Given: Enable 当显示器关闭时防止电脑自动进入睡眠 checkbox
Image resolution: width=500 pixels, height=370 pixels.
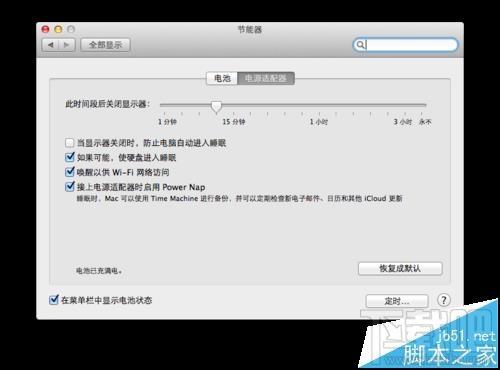Looking at the screenshot, I should pos(70,143).
